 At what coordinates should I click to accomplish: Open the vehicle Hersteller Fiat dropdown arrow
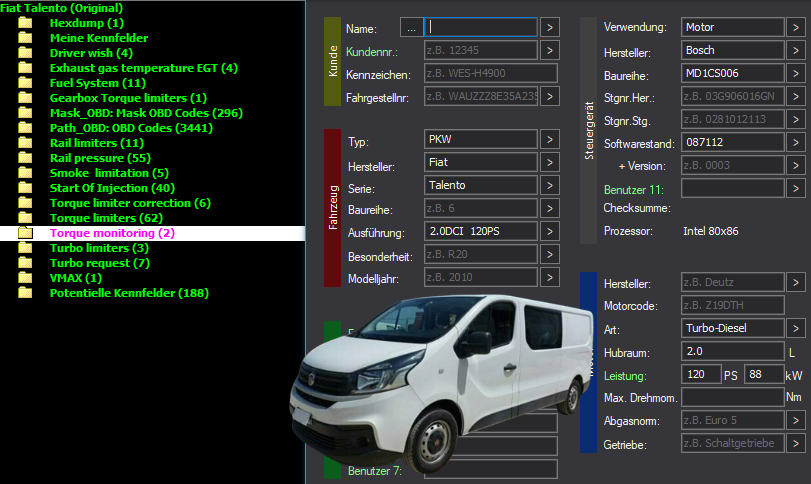tap(550, 162)
